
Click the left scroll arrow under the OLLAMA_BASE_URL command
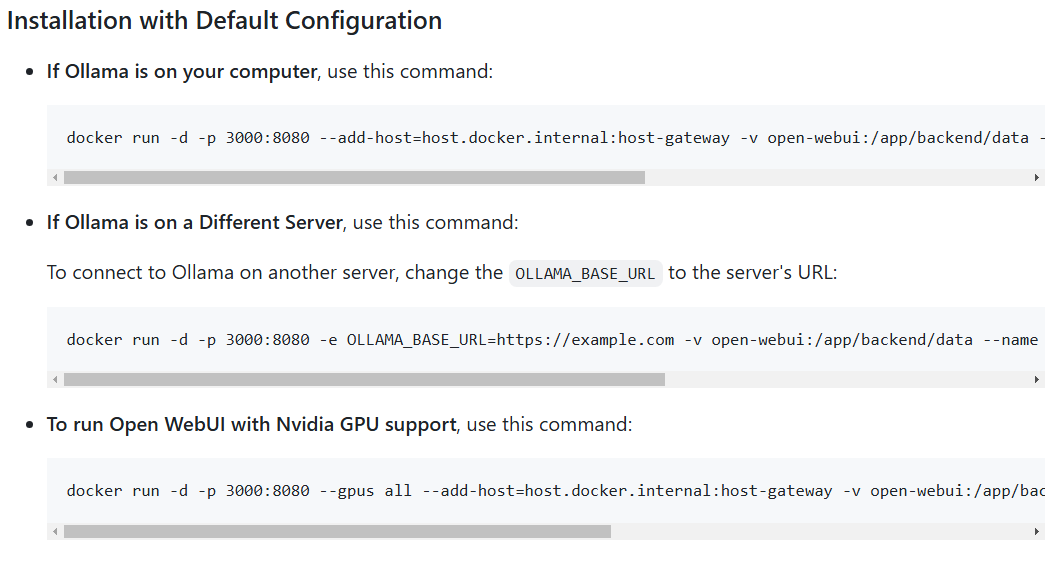tap(55, 380)
